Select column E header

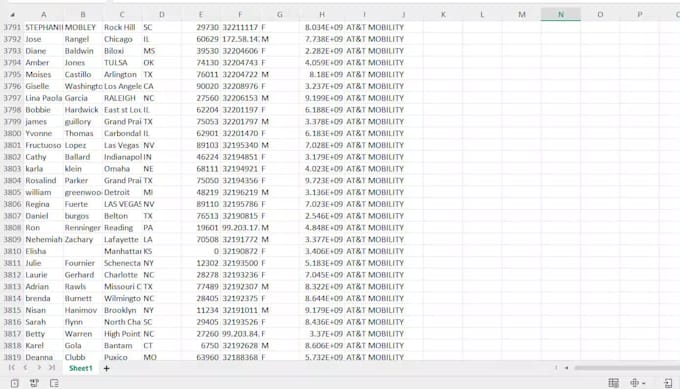(201, 14)
